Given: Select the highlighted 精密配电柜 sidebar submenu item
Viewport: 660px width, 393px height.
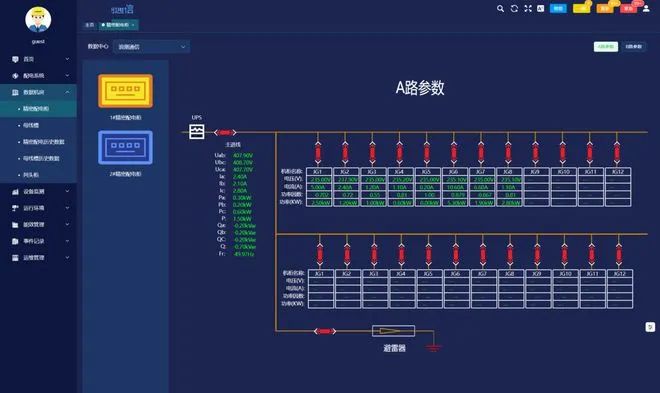Looking at the screenshot, I should click(x=38, y=109).
